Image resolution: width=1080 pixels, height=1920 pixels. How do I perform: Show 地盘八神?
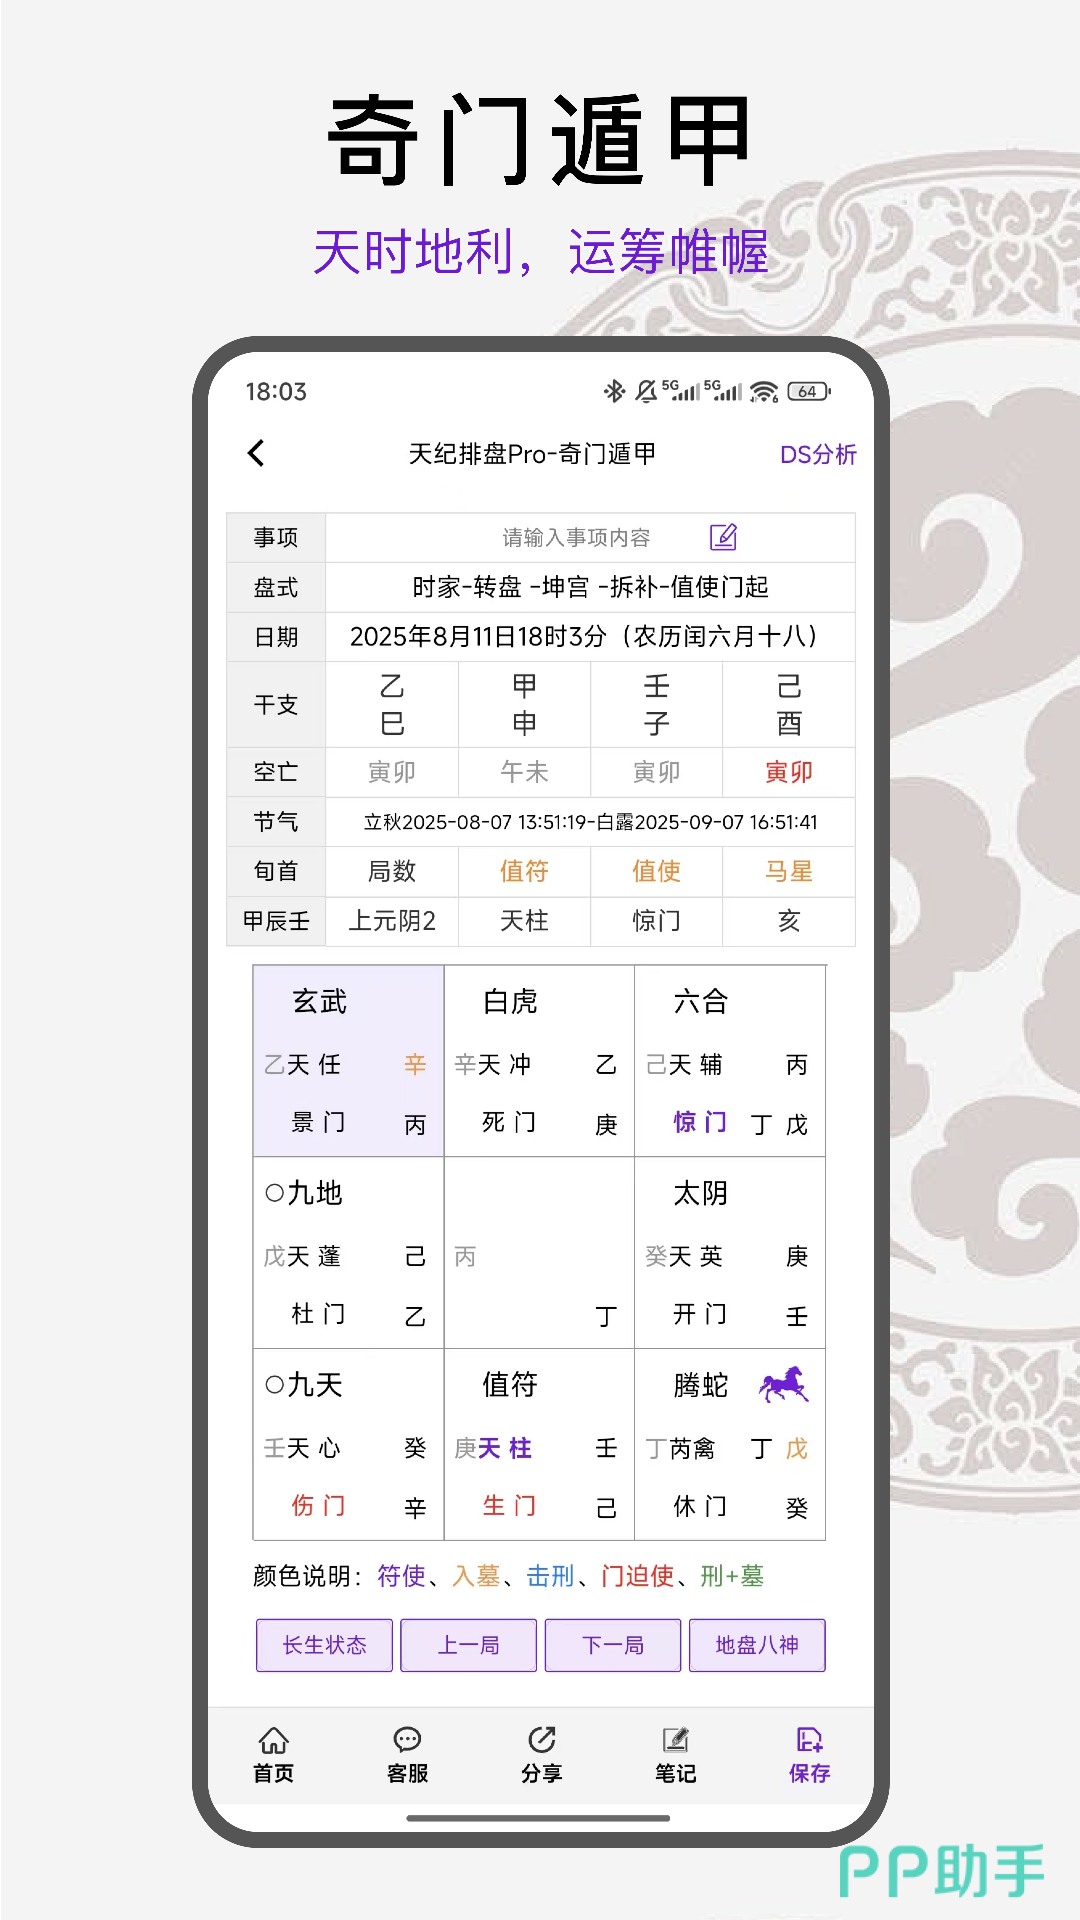pyautogui.click(x=757, y=1645)
